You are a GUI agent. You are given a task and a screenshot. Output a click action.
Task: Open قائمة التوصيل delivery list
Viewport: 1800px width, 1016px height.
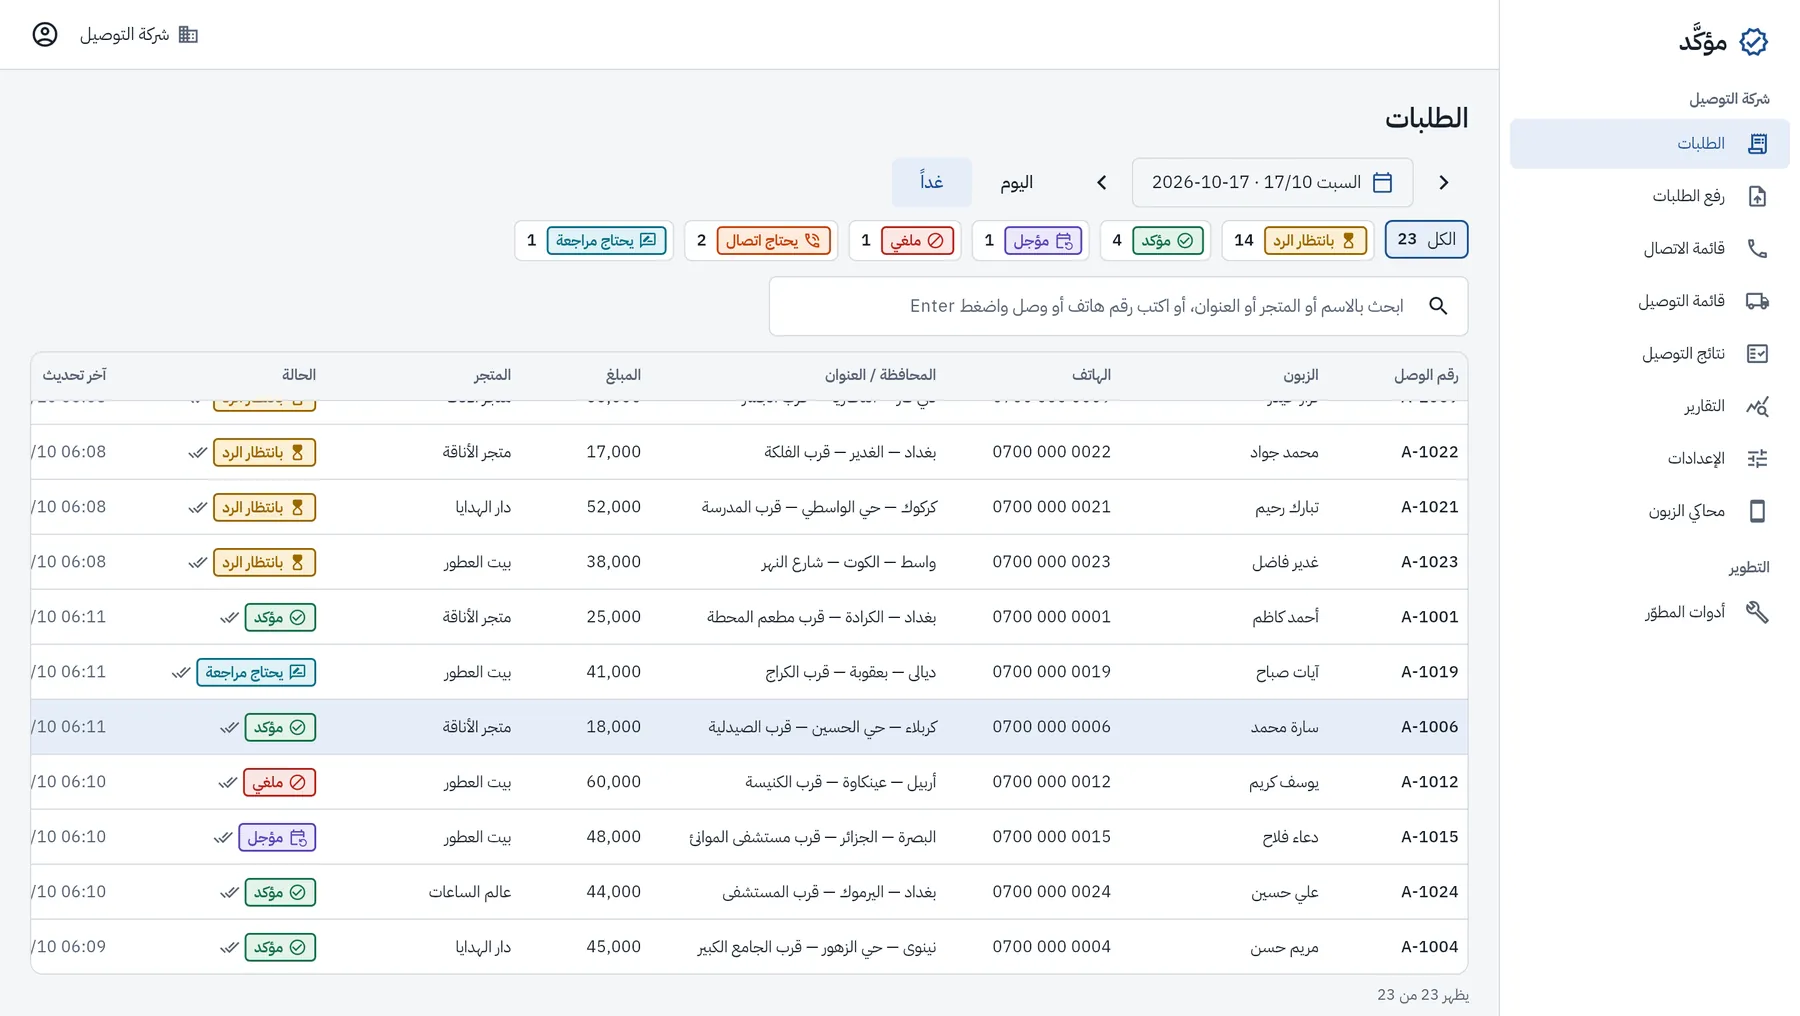(1650, 301)
